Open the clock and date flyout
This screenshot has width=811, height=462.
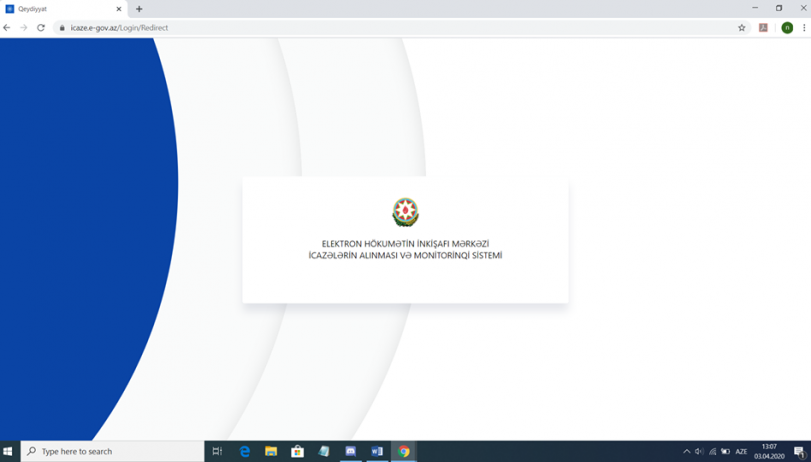[x=769, y=451]
